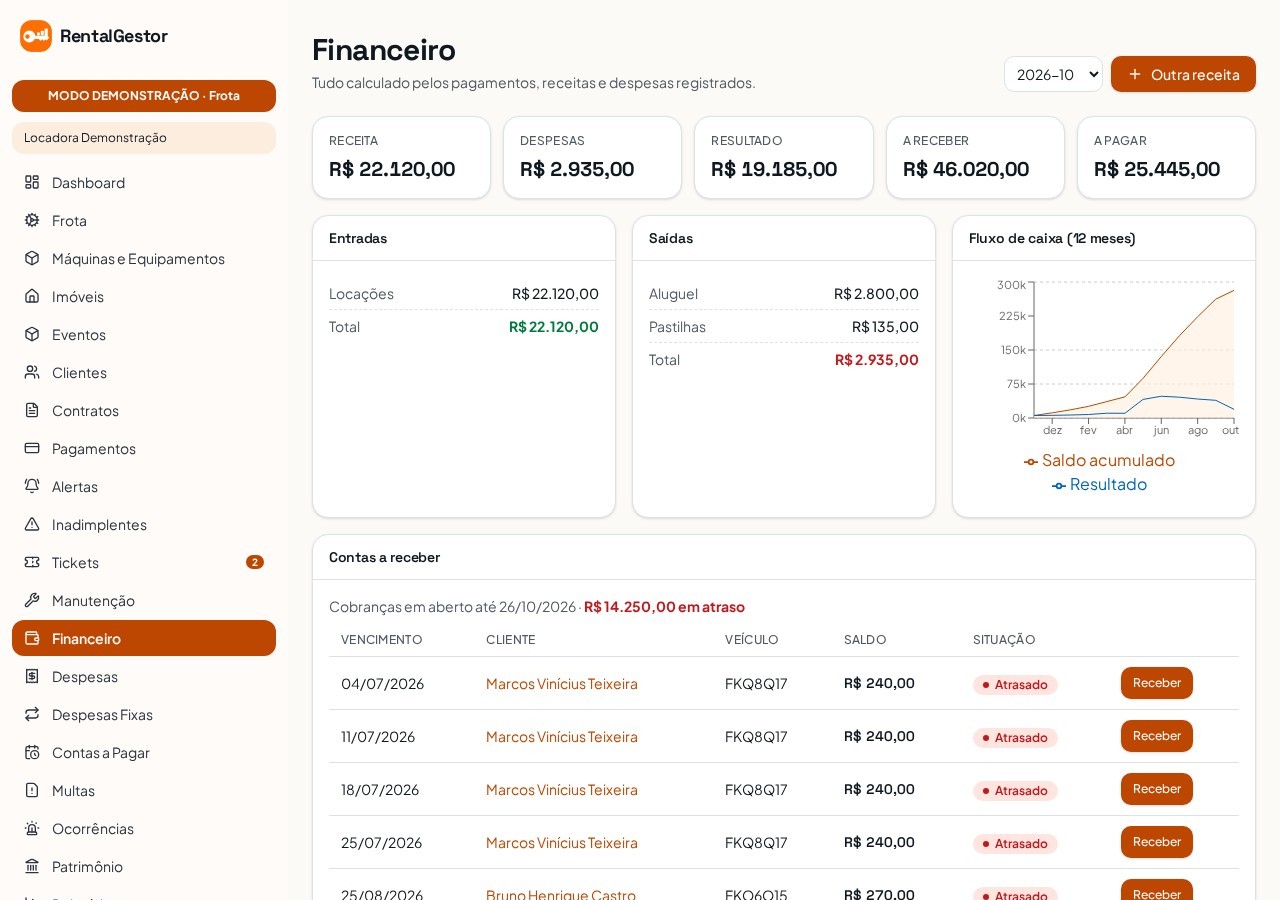
Task: Open Marcos Vinícius Teixeira link on 11/07/2026 row
Action: pyautogui.click(x=562, y=736)
